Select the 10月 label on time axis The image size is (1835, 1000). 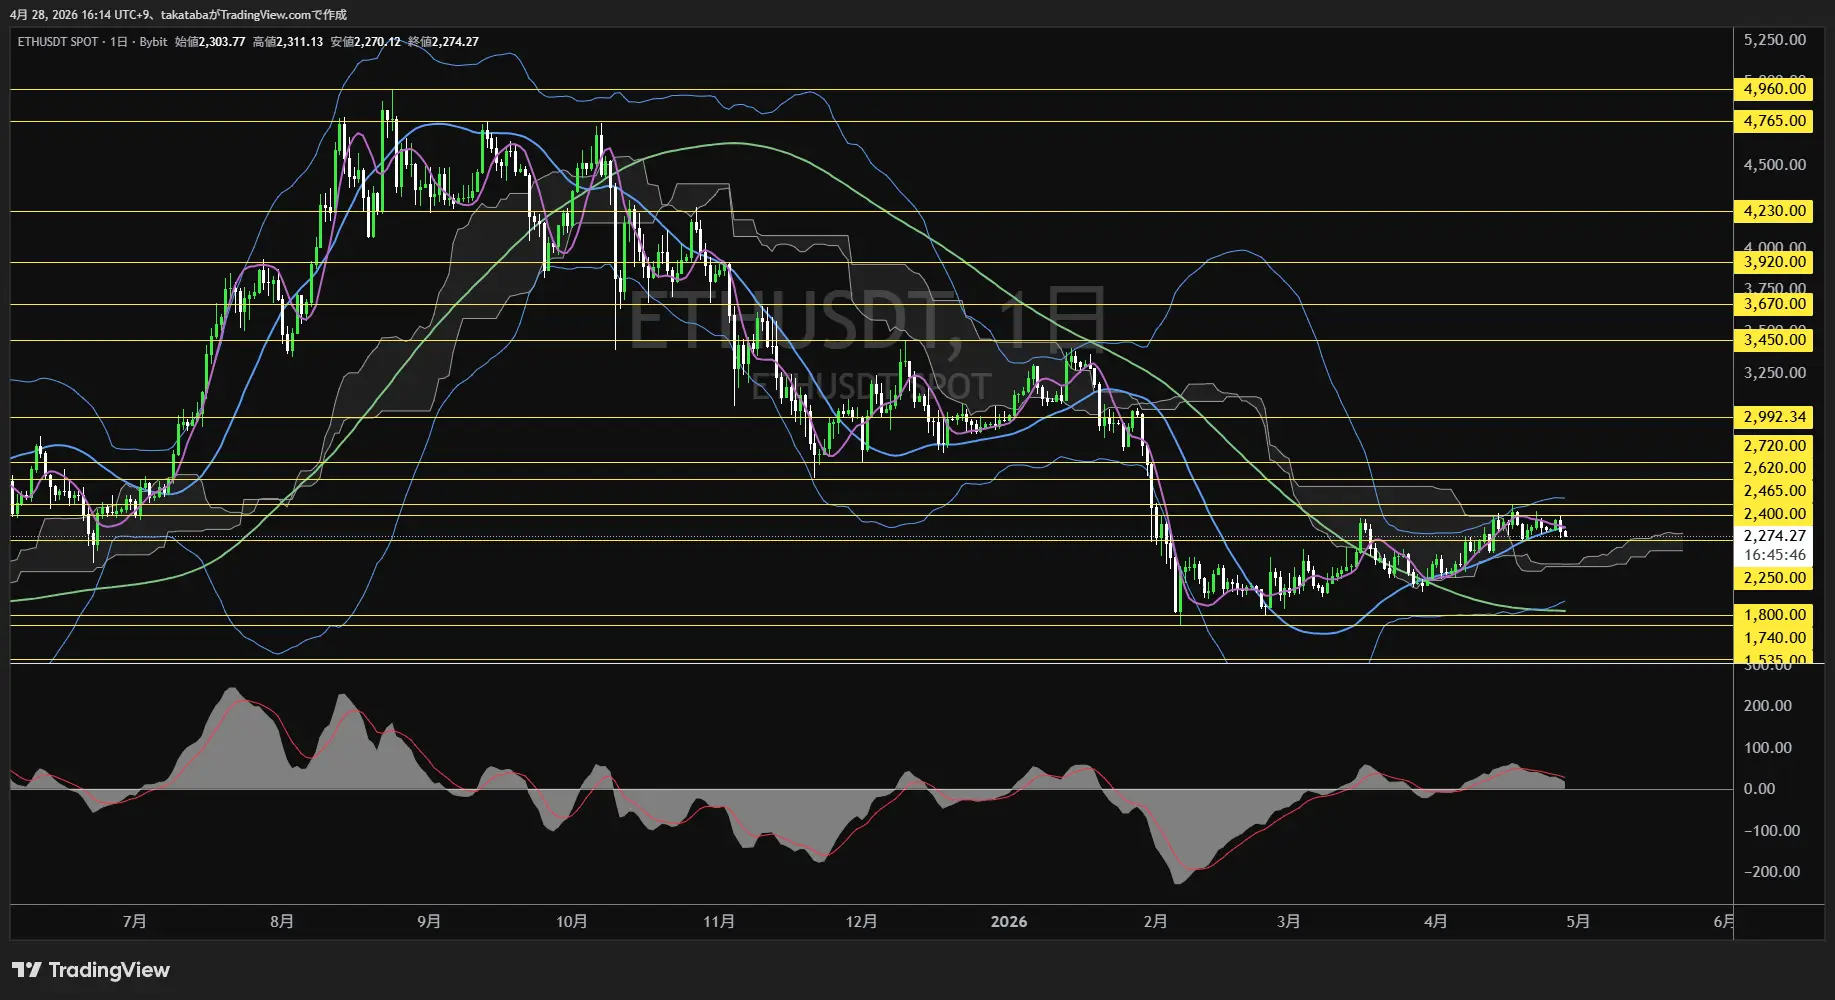point(571,921)
